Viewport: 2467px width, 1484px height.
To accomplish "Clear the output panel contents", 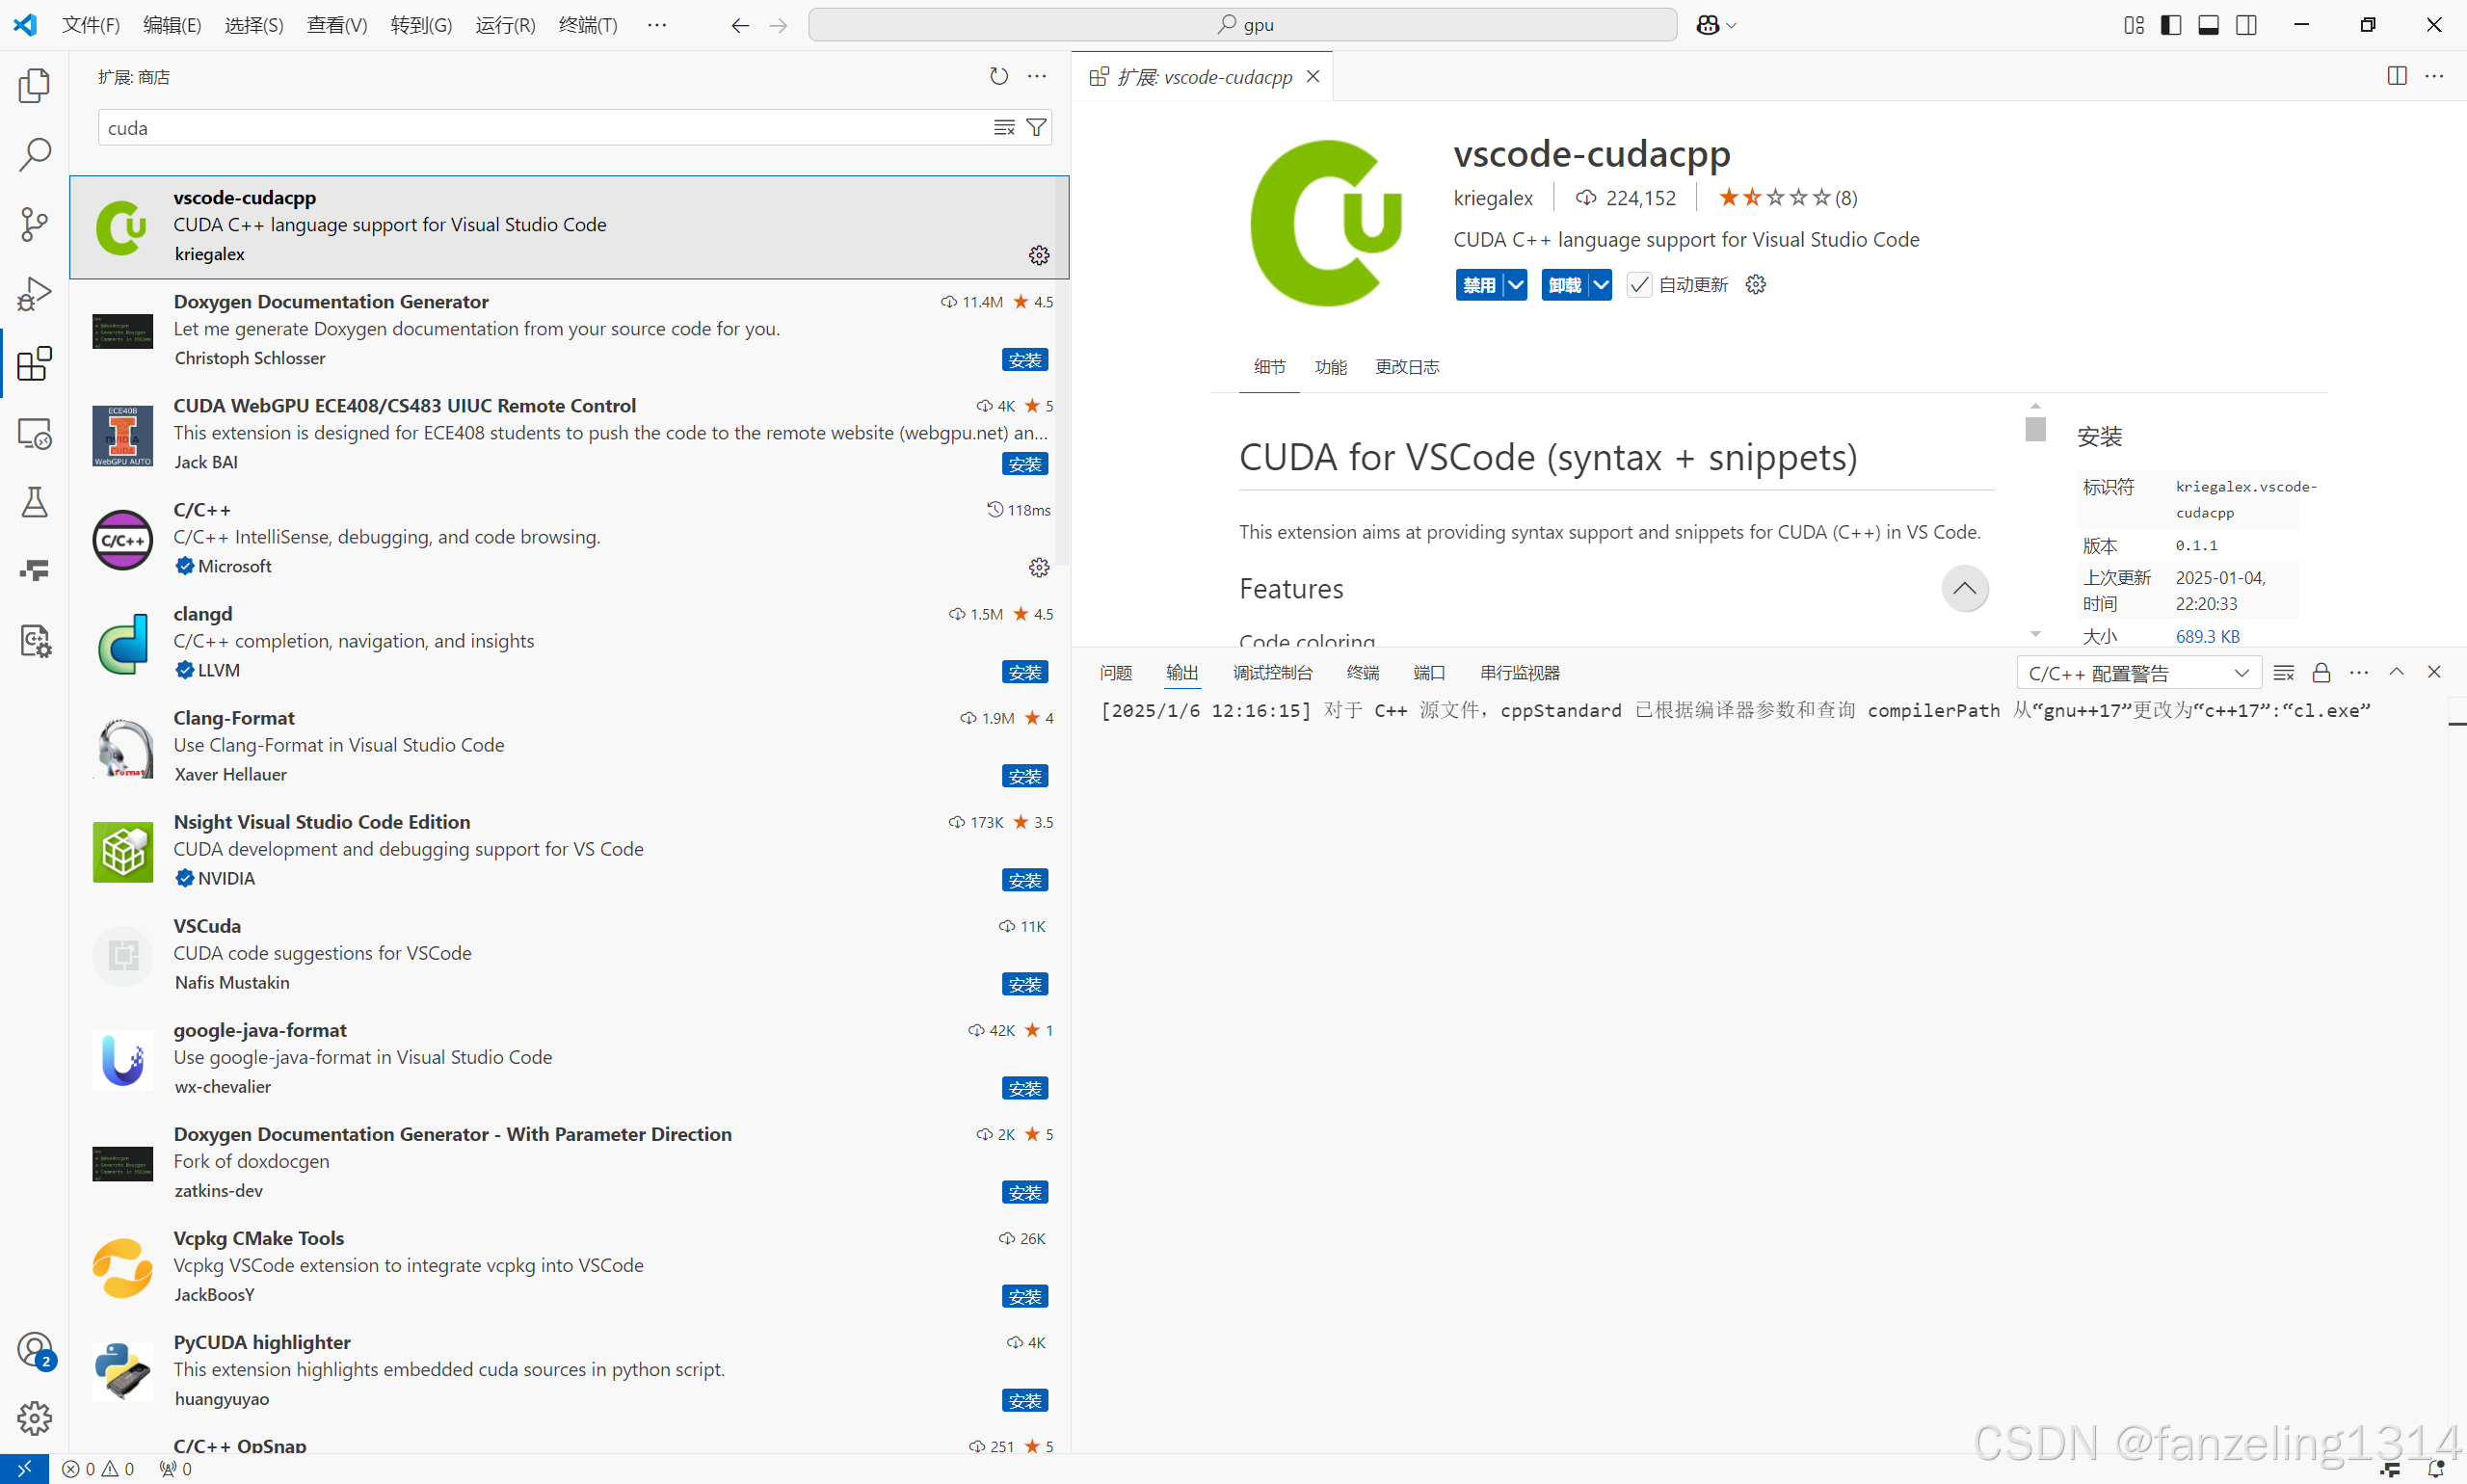I will [x=2284, y=672].
